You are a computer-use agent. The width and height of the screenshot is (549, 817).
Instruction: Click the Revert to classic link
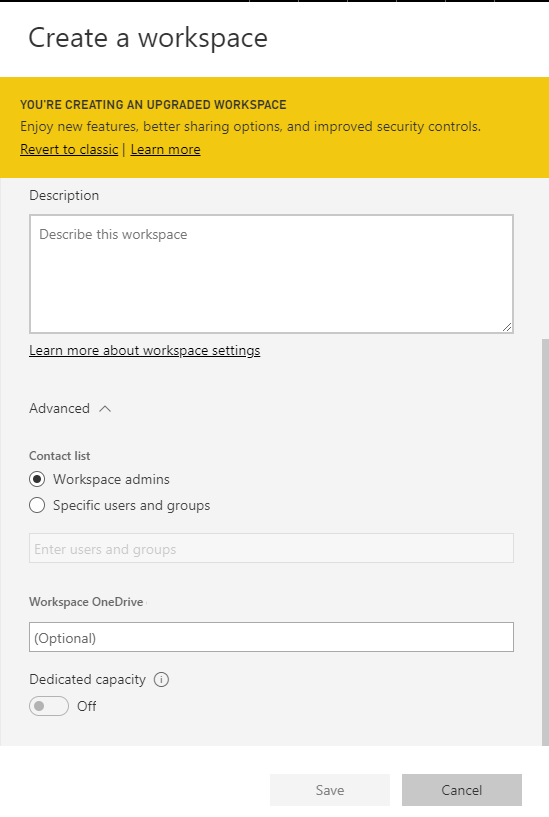(x=69, y=150)
